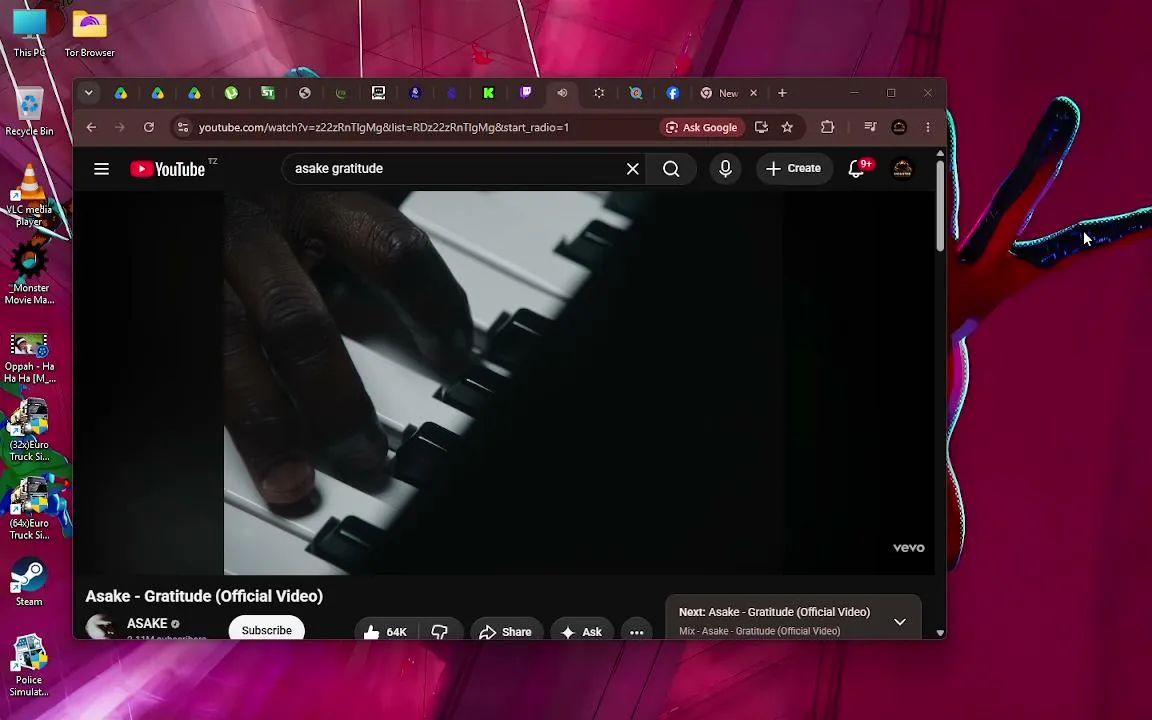Image resolution: width=1152 pixels, height=720 pixels.
Task: Open YouTube account avatar menu
Action: [x=902, y=169]
